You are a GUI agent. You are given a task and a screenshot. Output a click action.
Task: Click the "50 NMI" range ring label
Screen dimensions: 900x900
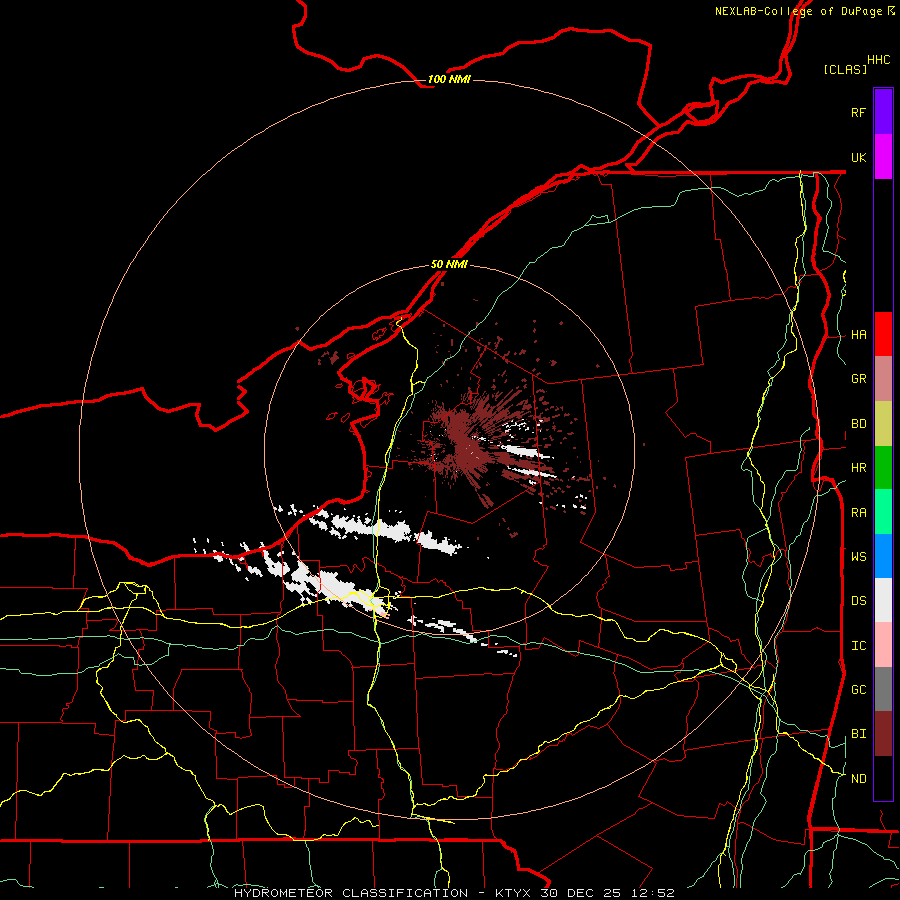[449, 264]
